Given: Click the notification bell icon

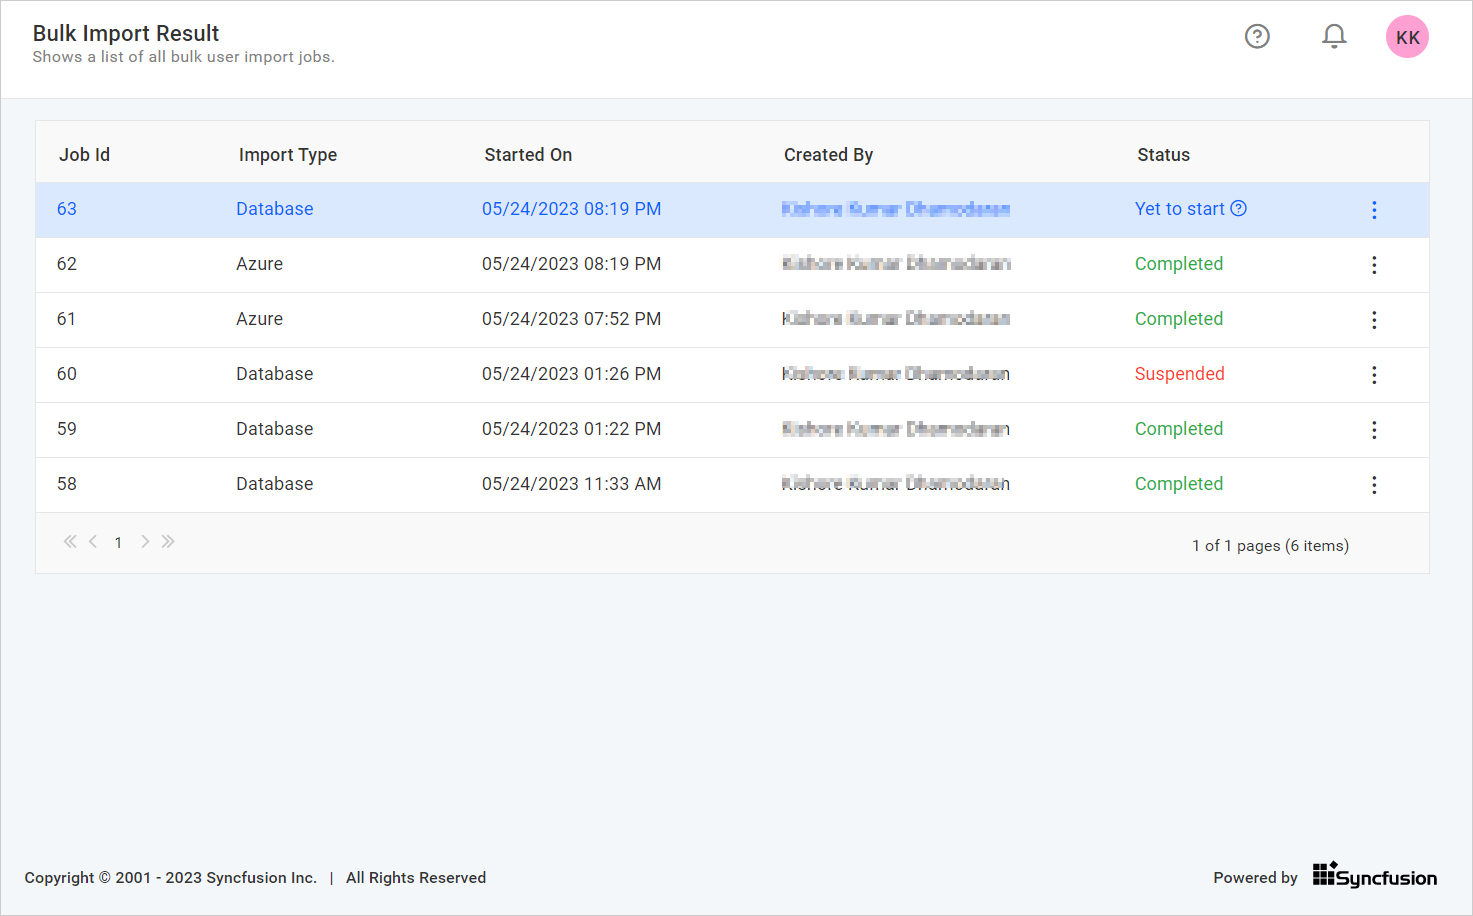Looking at the screenshot, I should [1334, 35].
